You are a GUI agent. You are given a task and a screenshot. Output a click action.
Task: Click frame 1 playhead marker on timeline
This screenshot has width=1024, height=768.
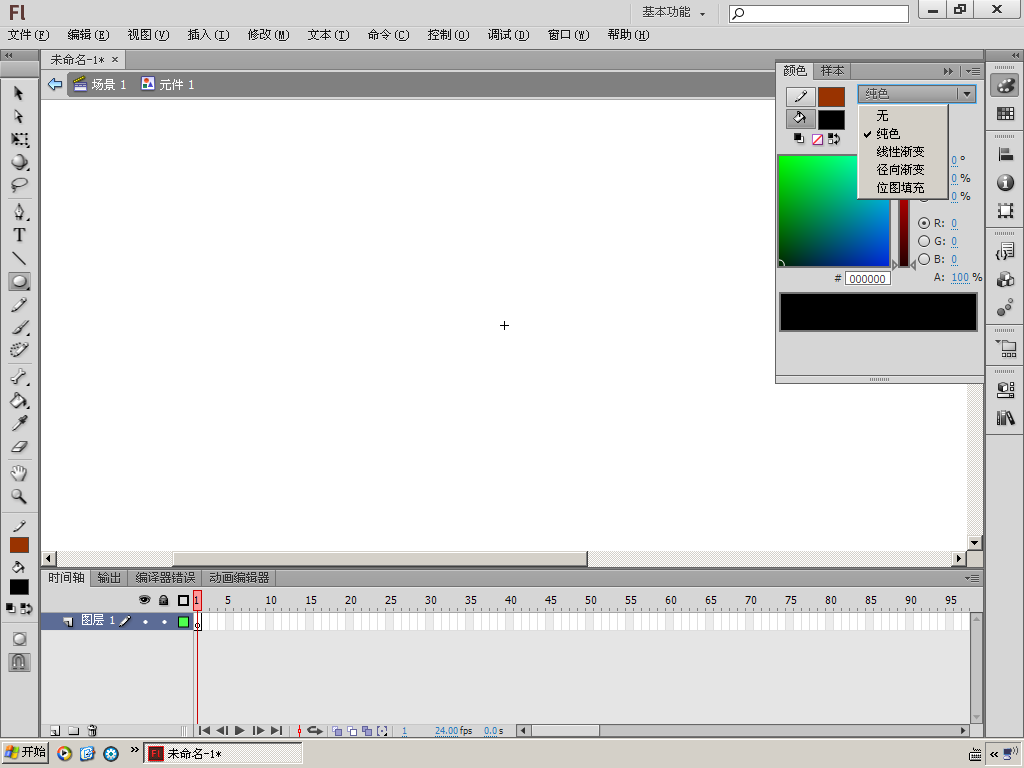pyautogui.click(x=197, y=600)
